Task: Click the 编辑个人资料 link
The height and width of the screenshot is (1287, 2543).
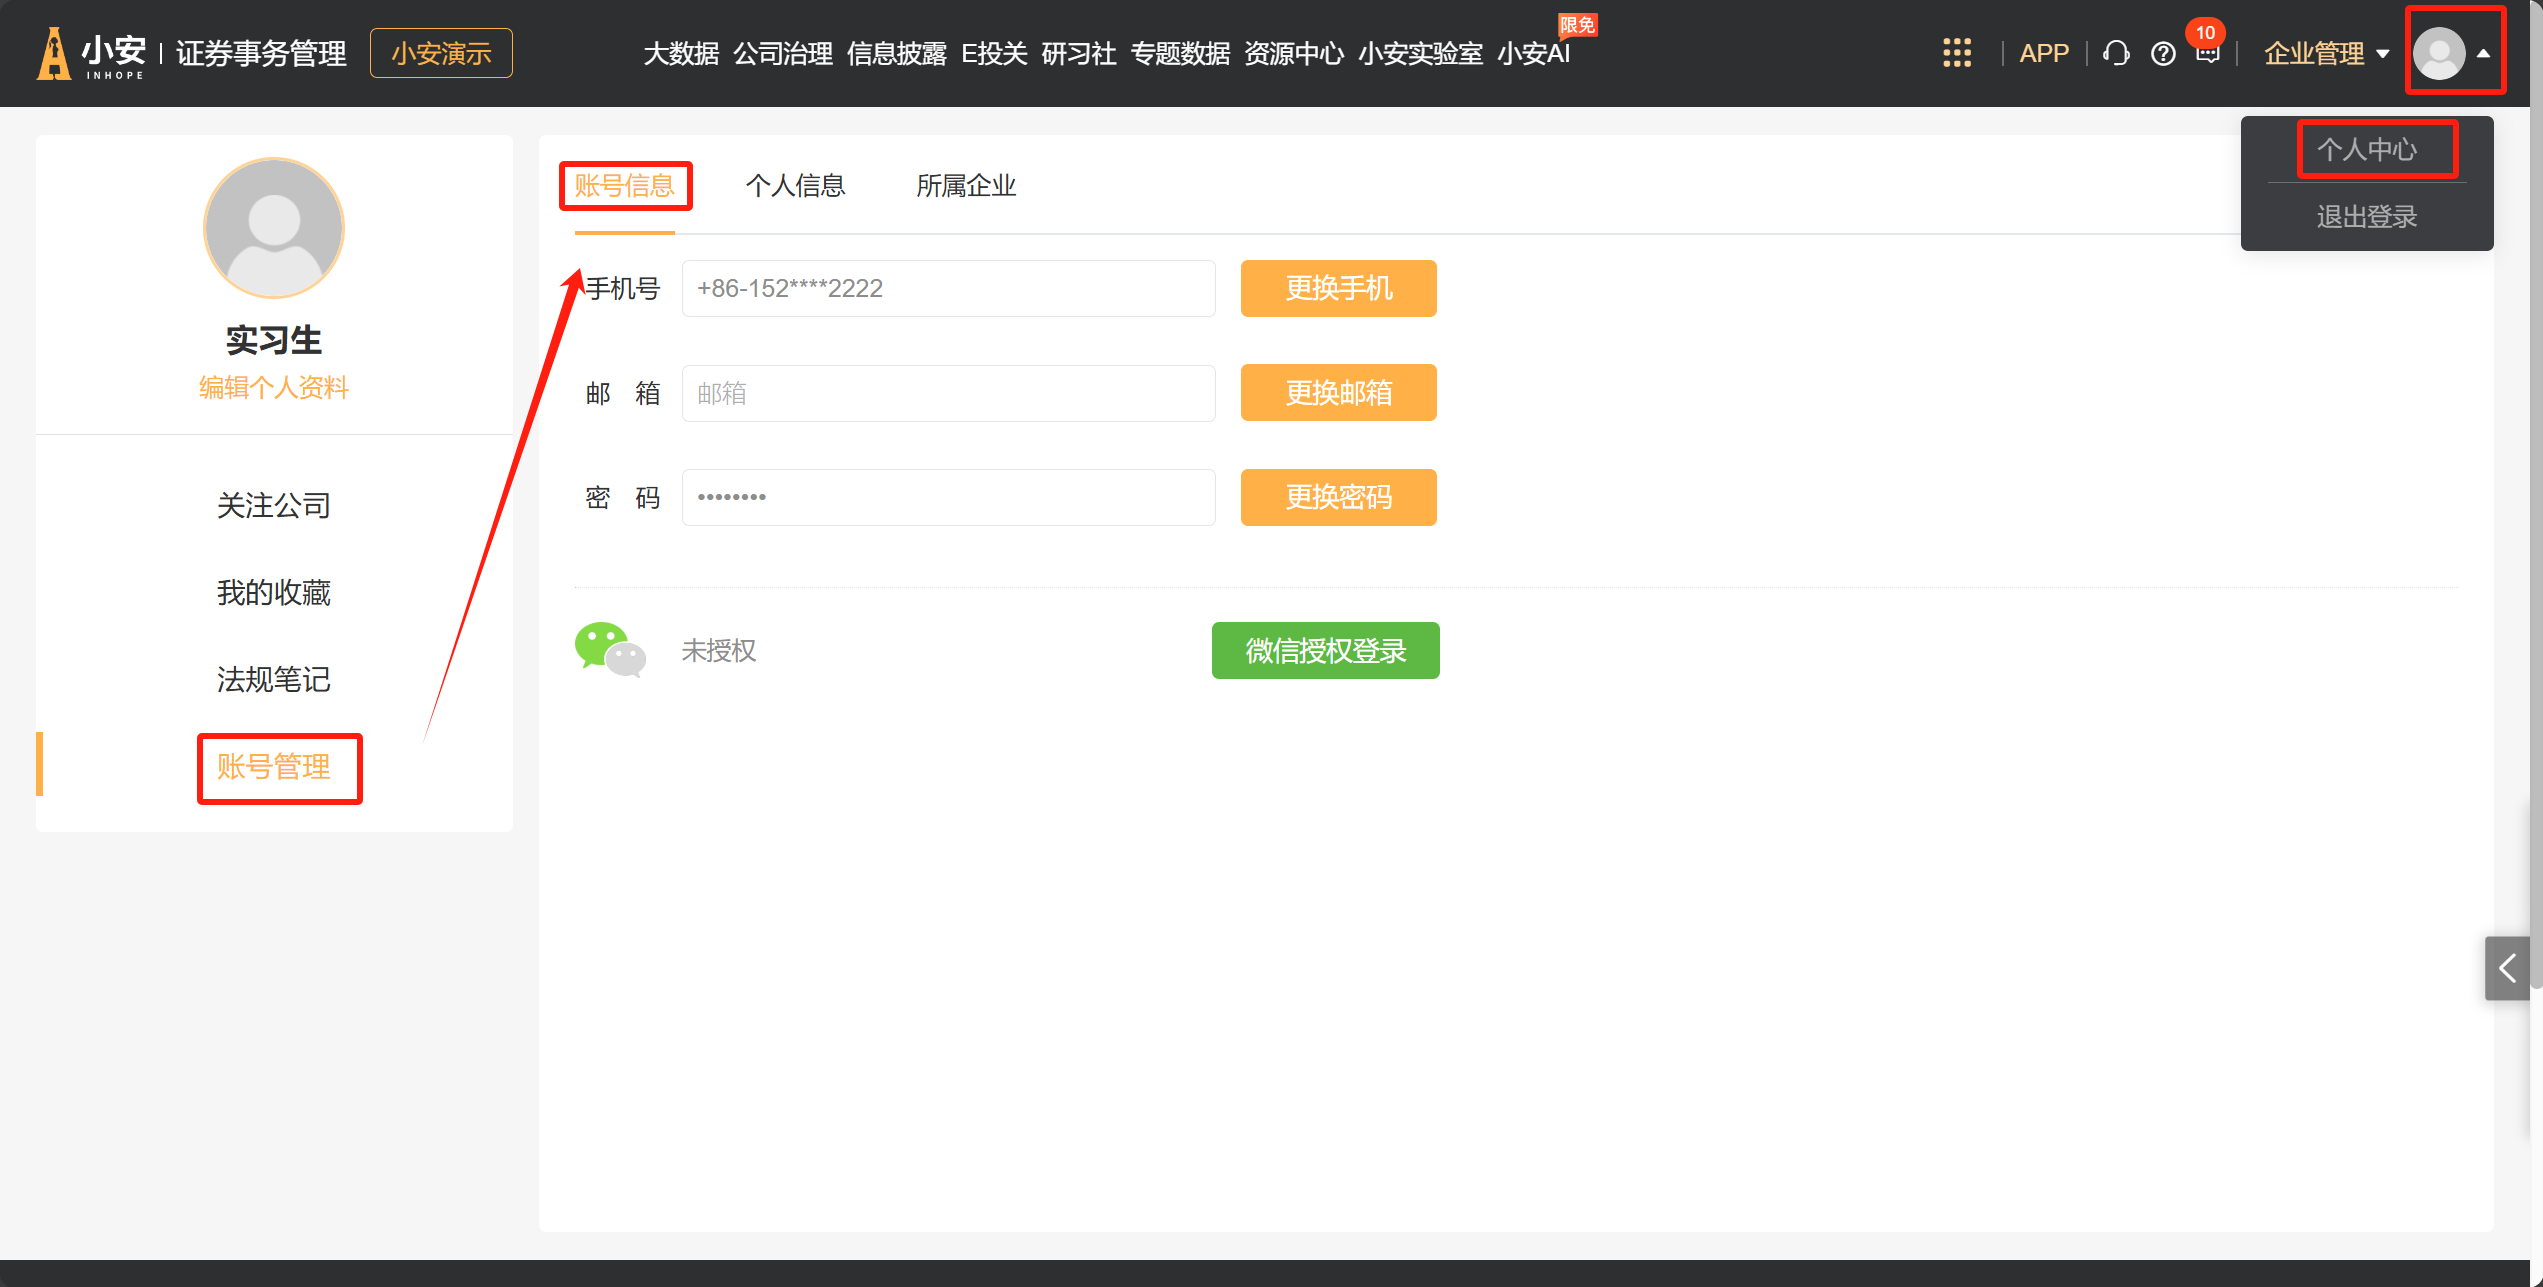Action: [x=273, y=387]
